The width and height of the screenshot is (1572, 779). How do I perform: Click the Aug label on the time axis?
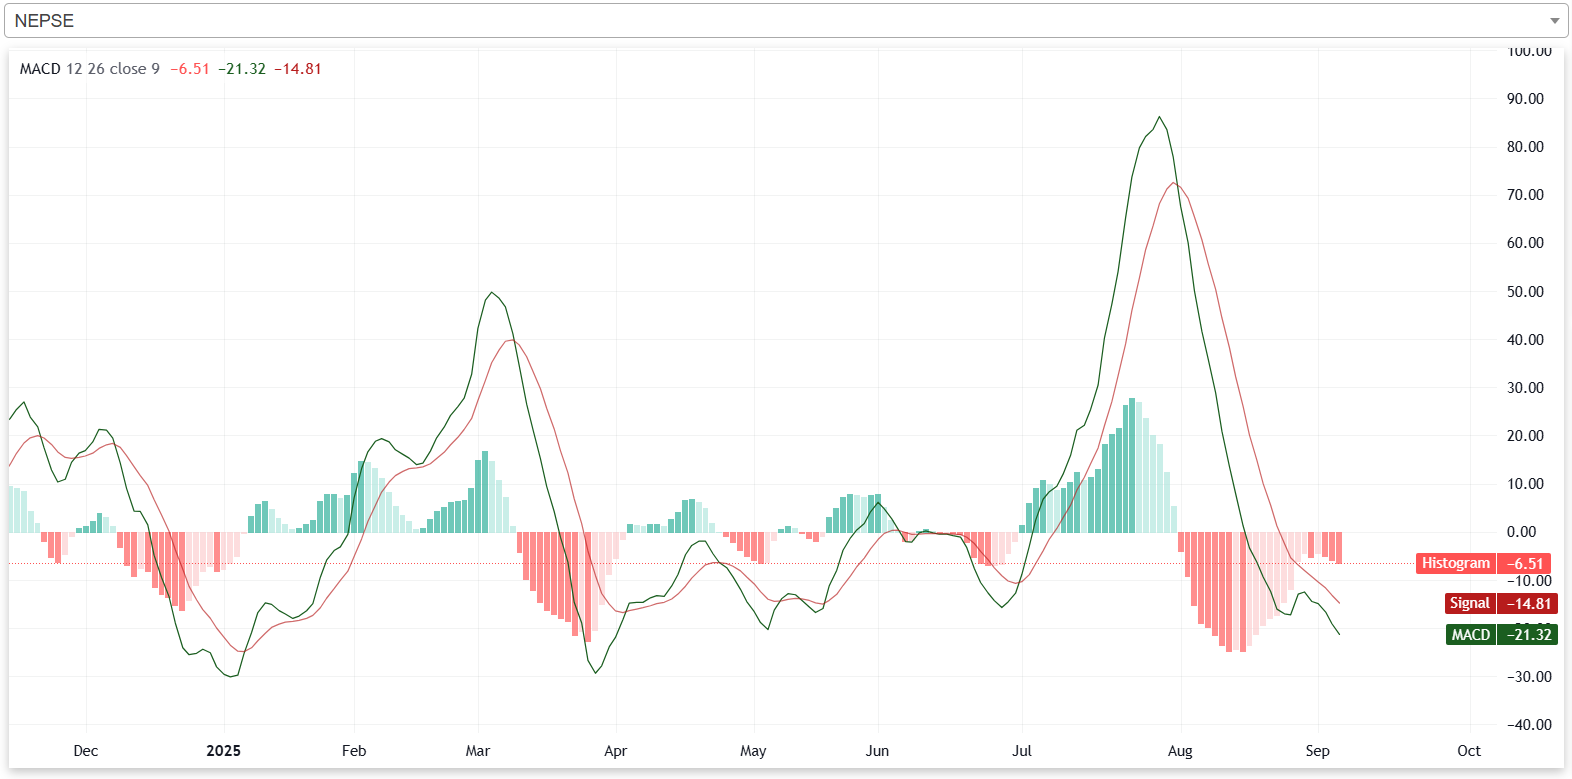pos(1180,751)
